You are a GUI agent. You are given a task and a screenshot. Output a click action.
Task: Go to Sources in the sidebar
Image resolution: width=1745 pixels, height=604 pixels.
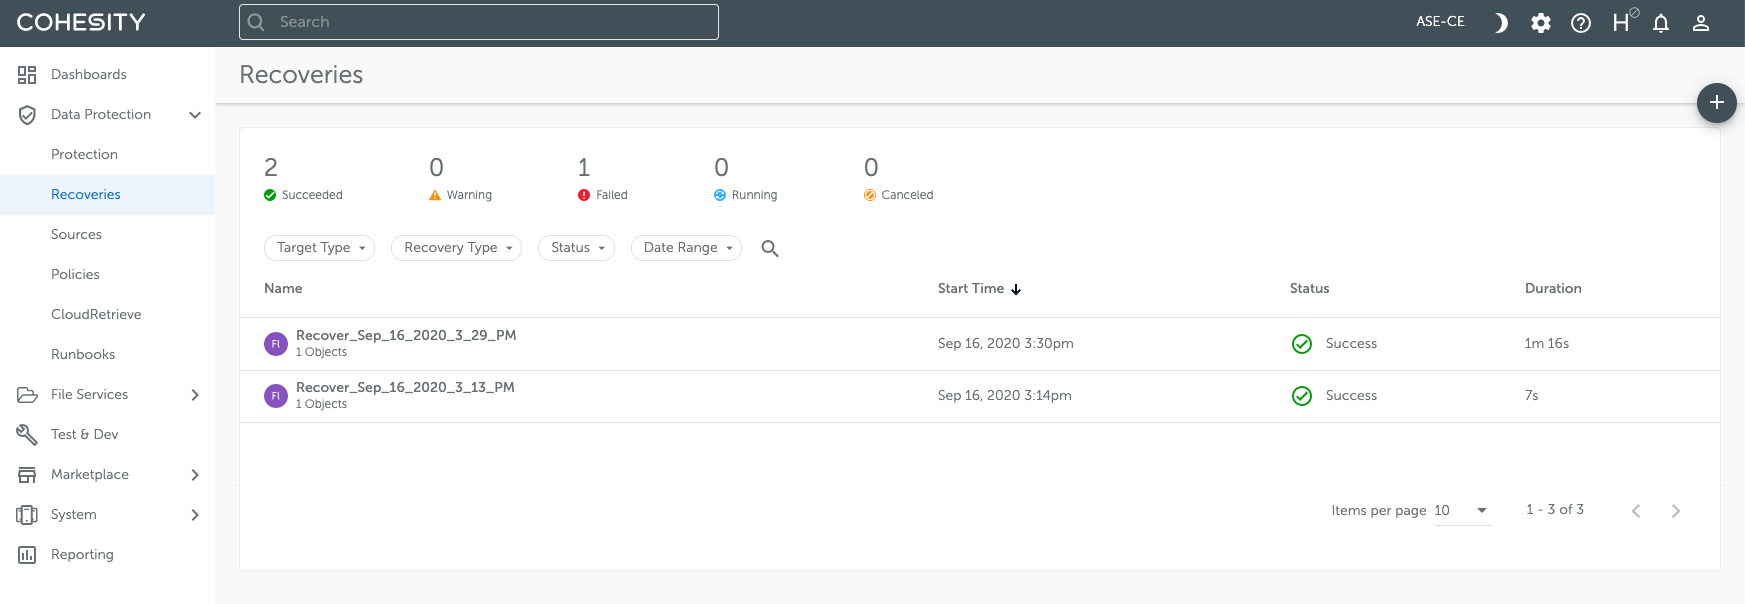pos(76,234)
